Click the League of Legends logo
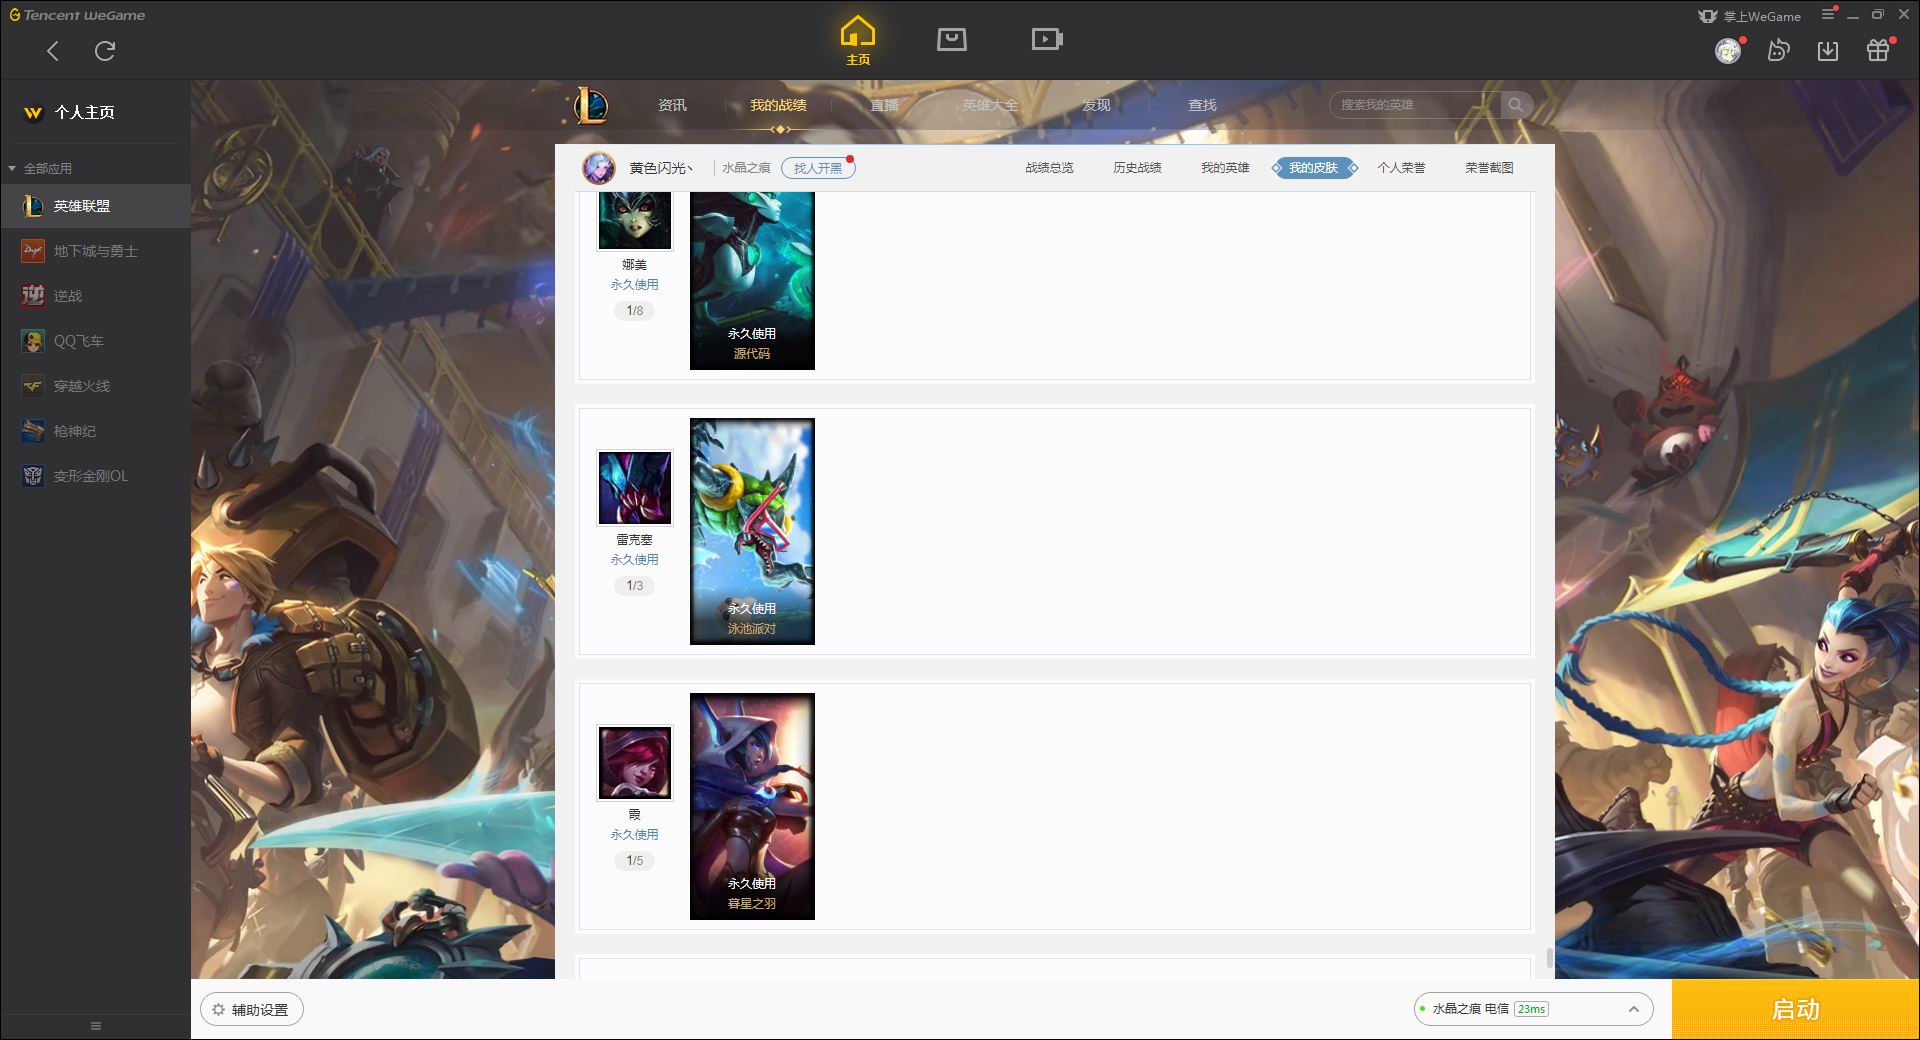Viewport: 1920px width, 1040px height. 591,105
